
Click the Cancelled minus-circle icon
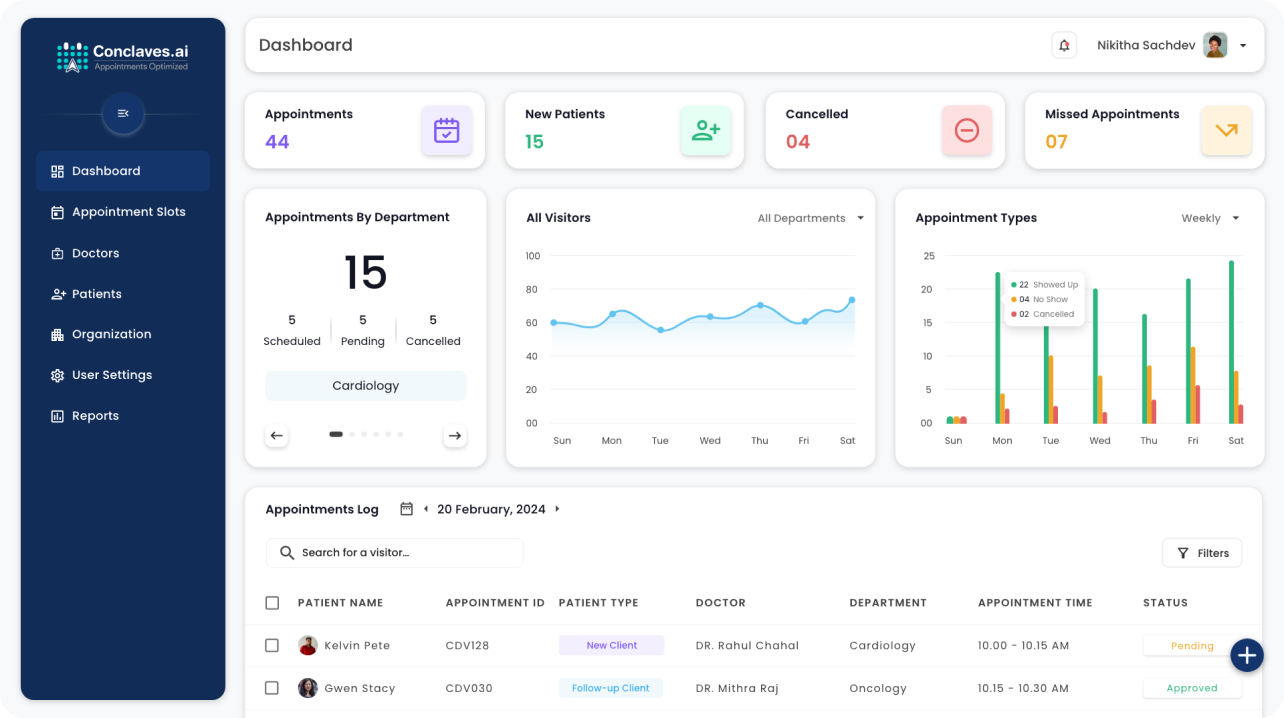(x=966, y=131)
